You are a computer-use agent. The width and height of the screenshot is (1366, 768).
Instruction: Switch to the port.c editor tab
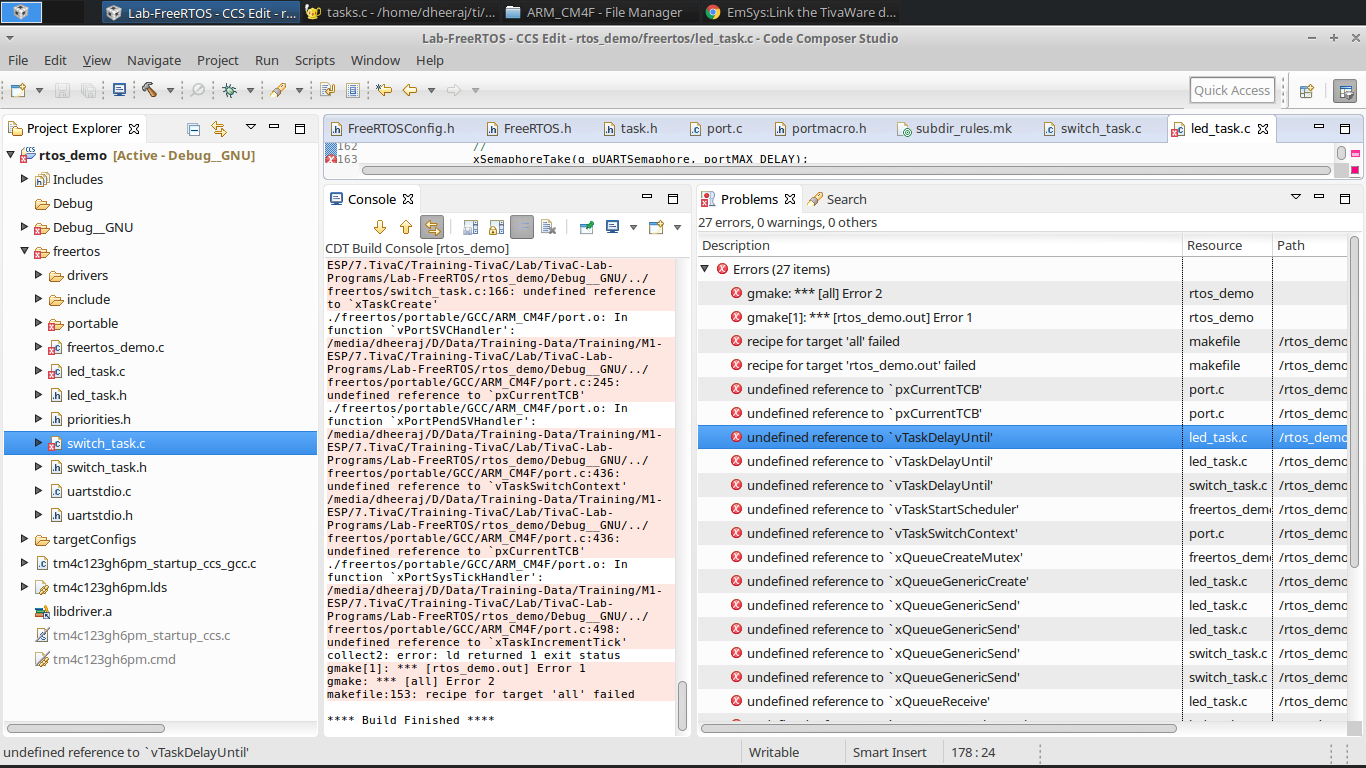[x=716, y=129]
